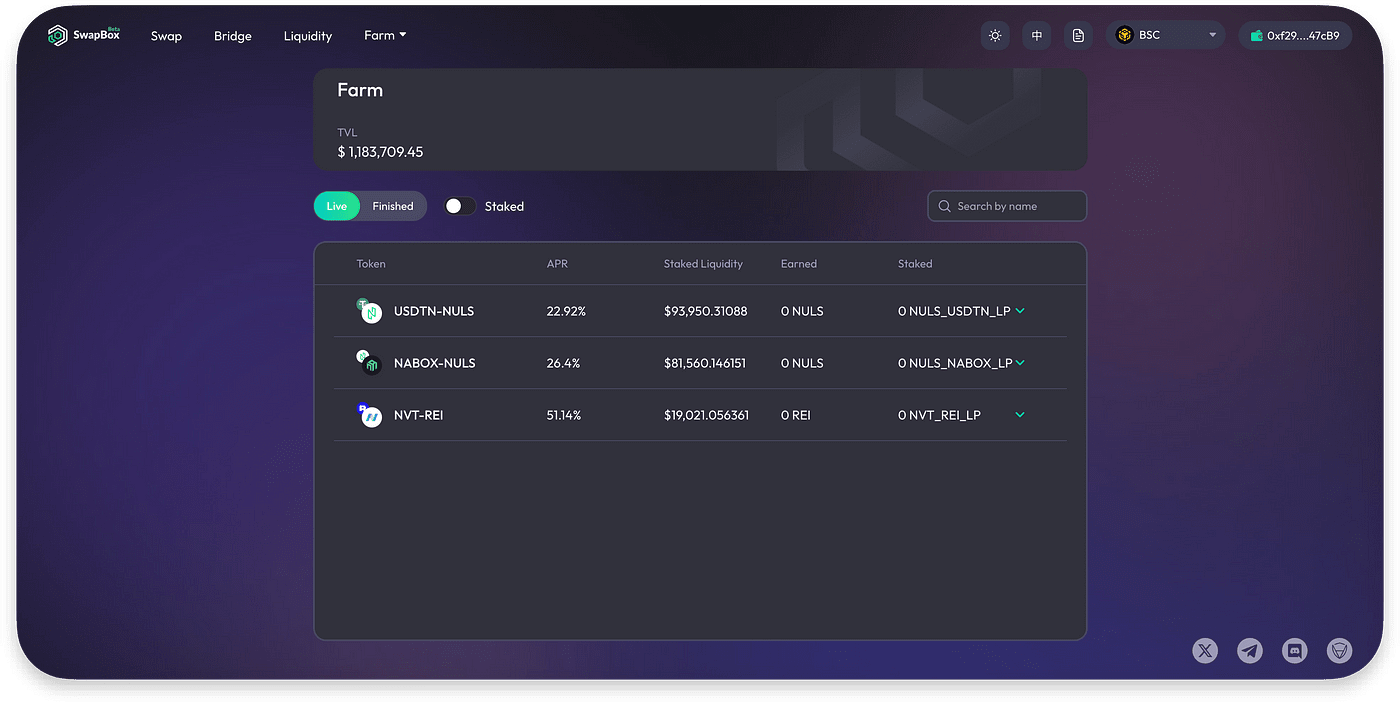The height and width of the screenshot is (707, 1400).
Task: Go to the Swap page
Action: click(x=166, y=36)
